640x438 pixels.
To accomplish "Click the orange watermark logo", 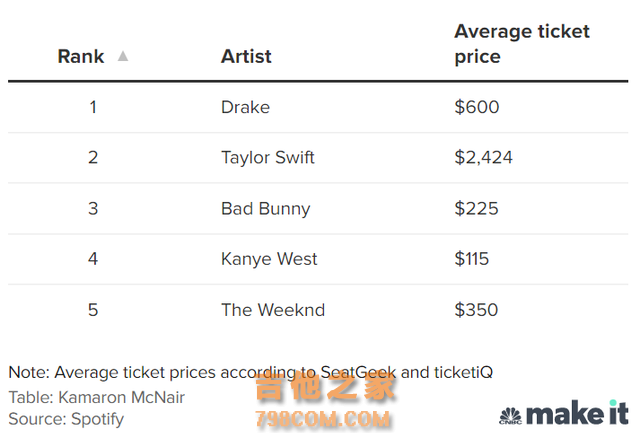I will [x=325, y=387].
